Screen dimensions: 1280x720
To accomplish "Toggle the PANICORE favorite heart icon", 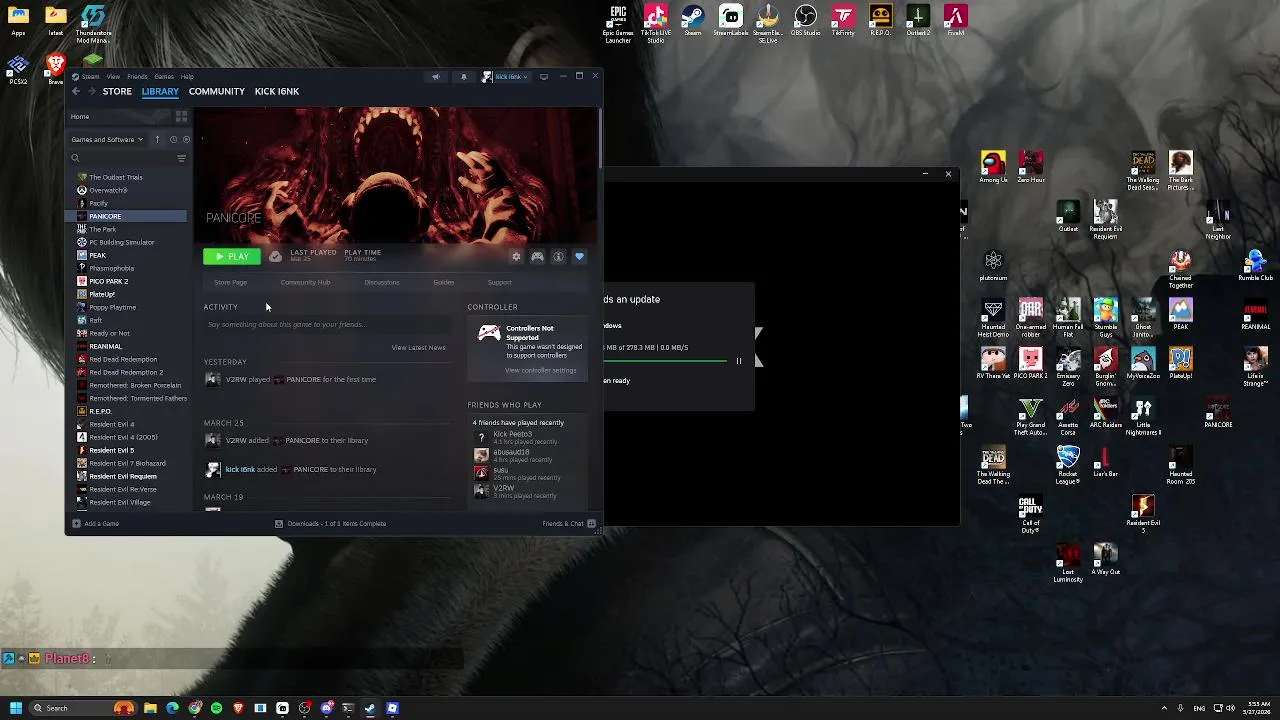I will (x=579, y=257).
